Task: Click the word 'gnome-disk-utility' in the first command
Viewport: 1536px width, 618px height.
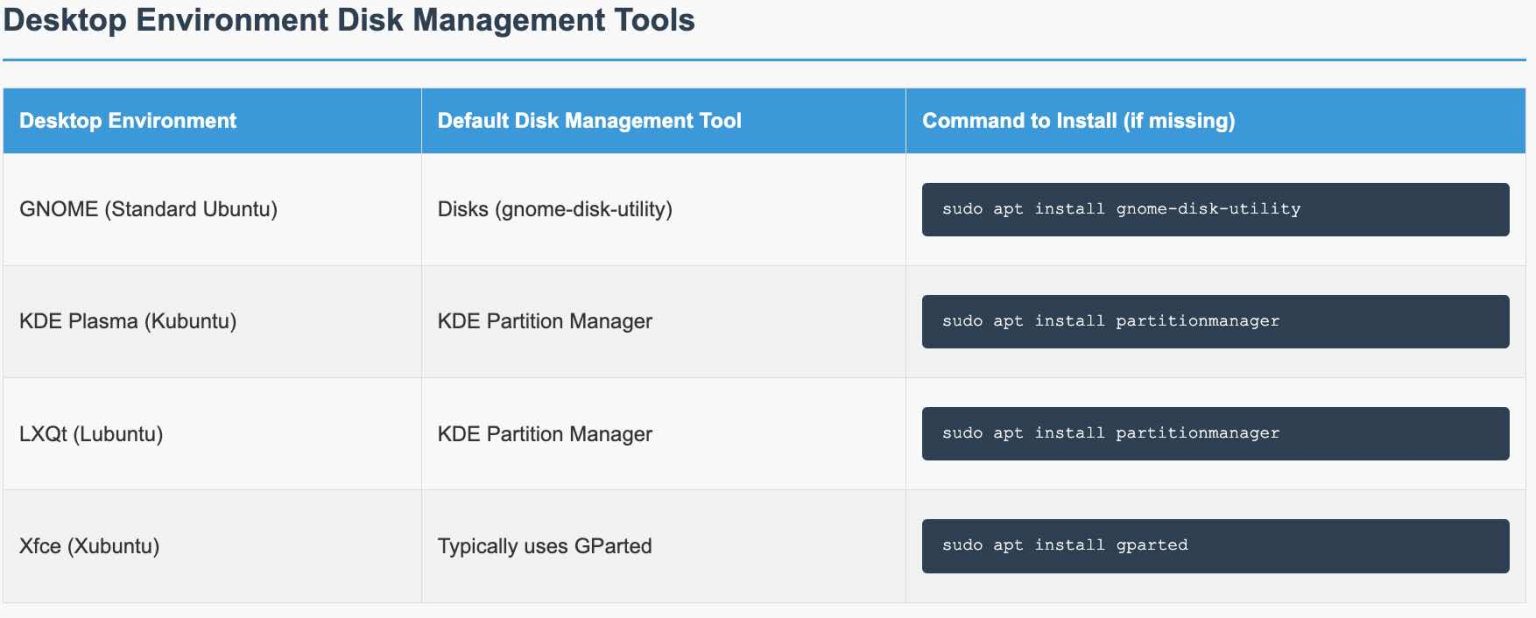Action: (1208, 209)
